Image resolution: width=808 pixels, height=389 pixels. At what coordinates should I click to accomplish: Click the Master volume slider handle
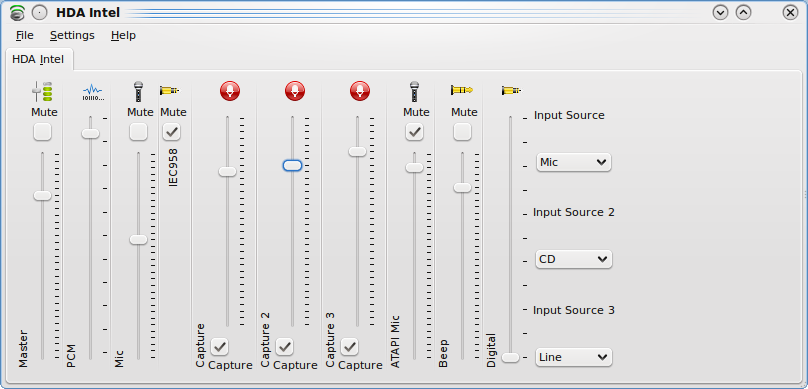point(42,195)
